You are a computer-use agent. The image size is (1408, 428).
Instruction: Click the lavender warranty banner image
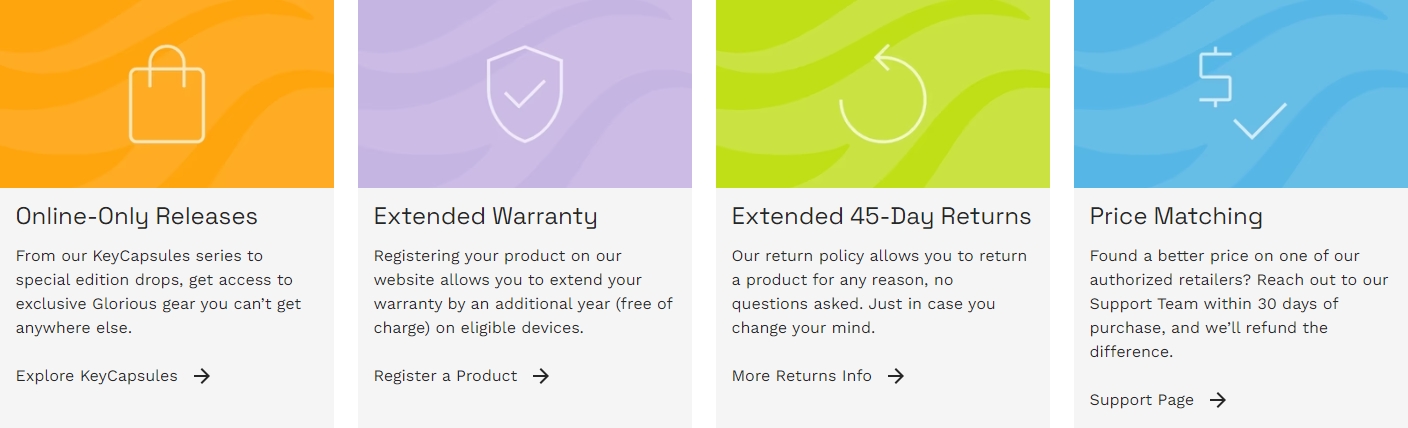pyautogui.click(x=525, y=94)
